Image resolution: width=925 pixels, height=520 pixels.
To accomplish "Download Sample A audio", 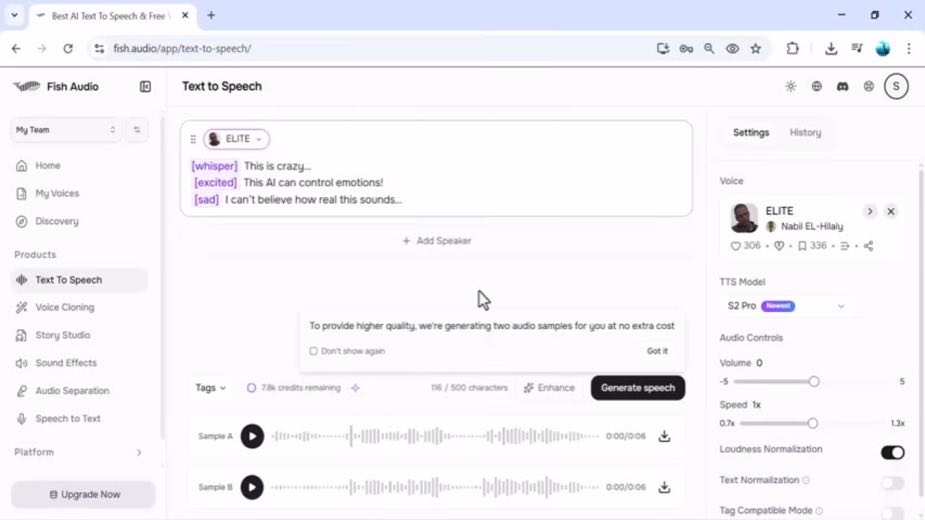I will 664,436.
